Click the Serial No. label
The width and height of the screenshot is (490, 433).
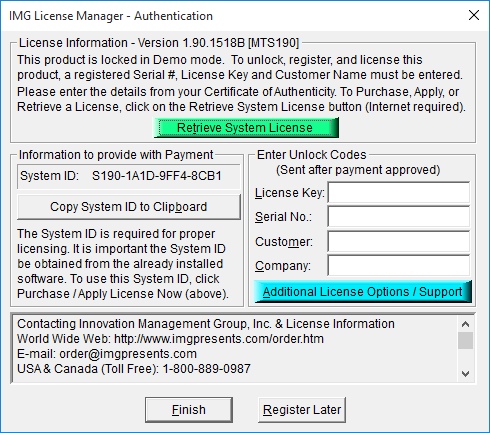pos(283,217)
